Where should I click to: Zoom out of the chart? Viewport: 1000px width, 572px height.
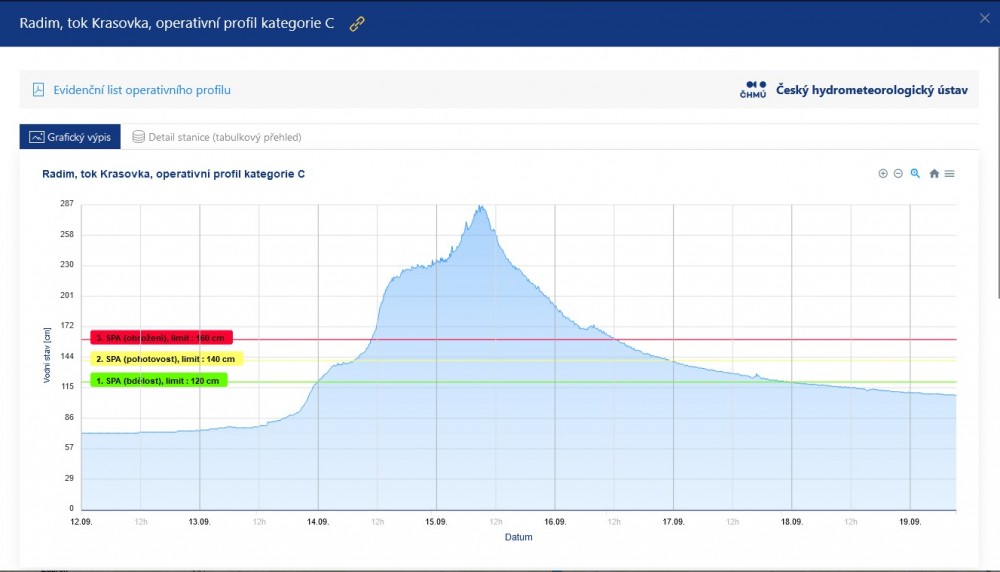point(898,174)
